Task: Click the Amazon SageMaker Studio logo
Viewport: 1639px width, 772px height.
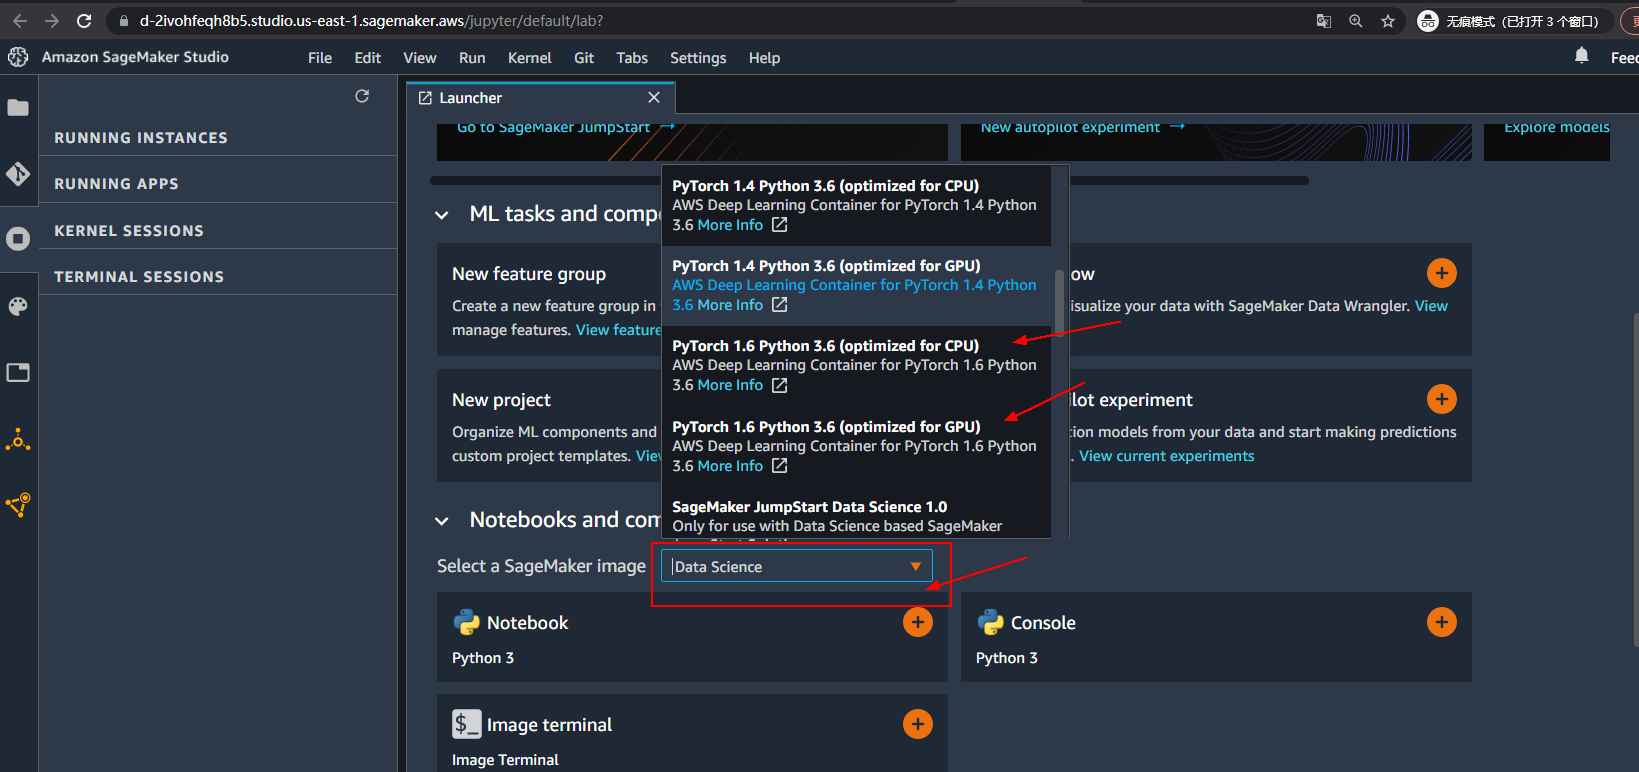Action: coord(18,57)
